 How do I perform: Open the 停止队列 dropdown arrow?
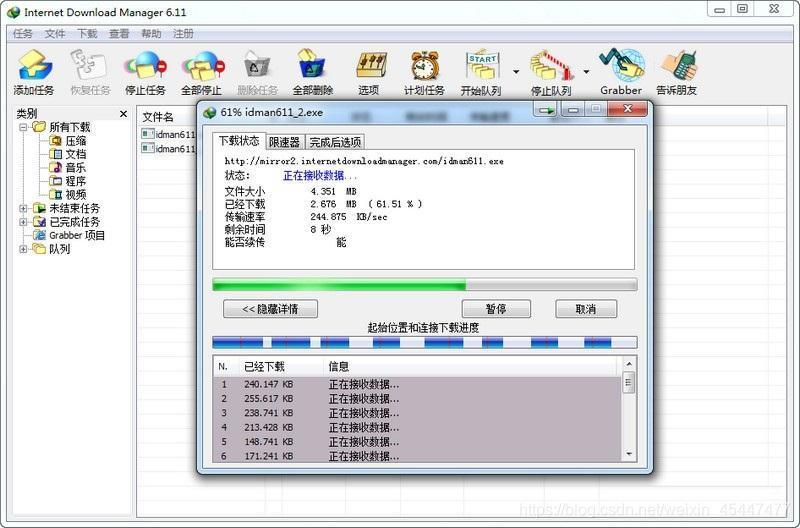pos(586,71)
